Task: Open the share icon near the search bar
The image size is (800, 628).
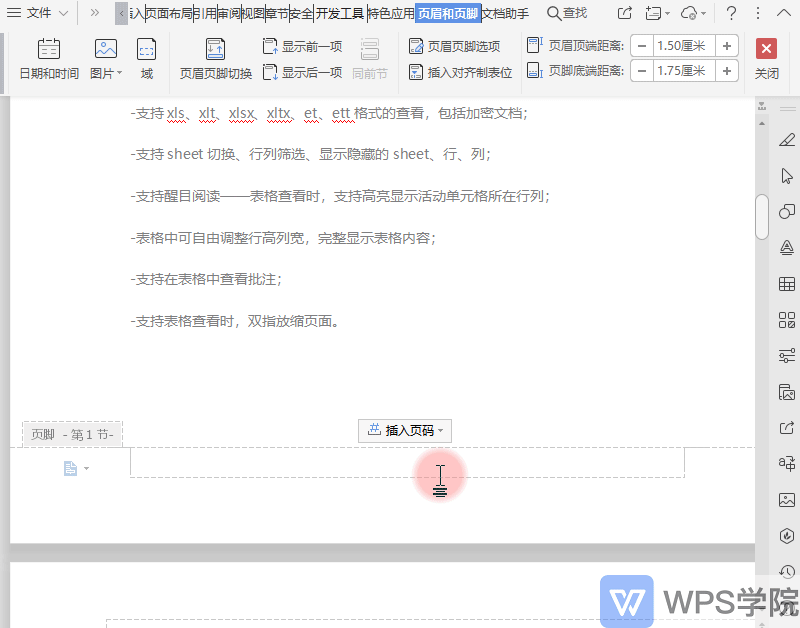Action: click(622, 13)
